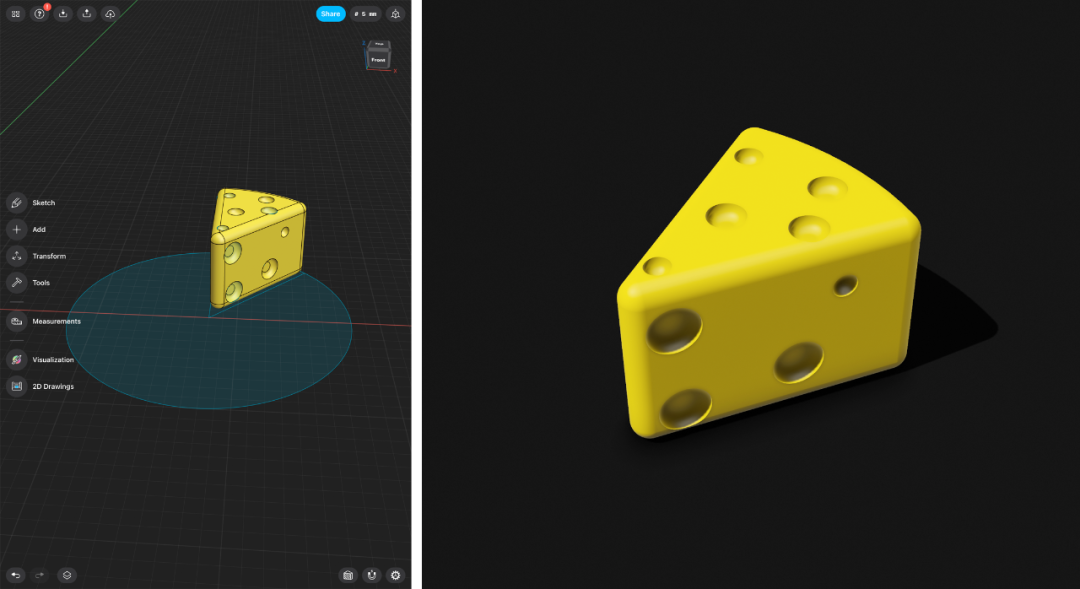The width and height of the screenshot is (1080, 589).
Task: Open the Tools menu
Action: tap(28, 282)
